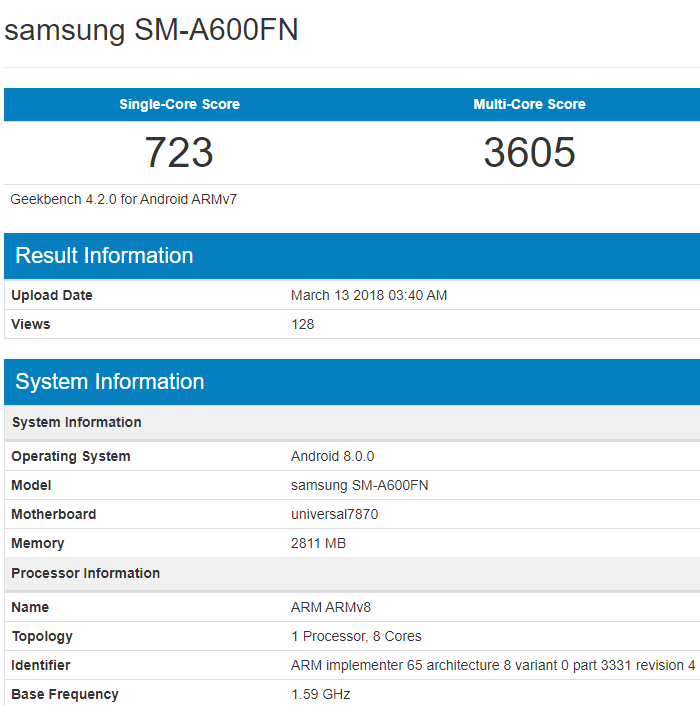This screenshot has height=706, width=700.
Task: Click the Model value 'samsung SM-A600FN'
Action: point(359,485)
